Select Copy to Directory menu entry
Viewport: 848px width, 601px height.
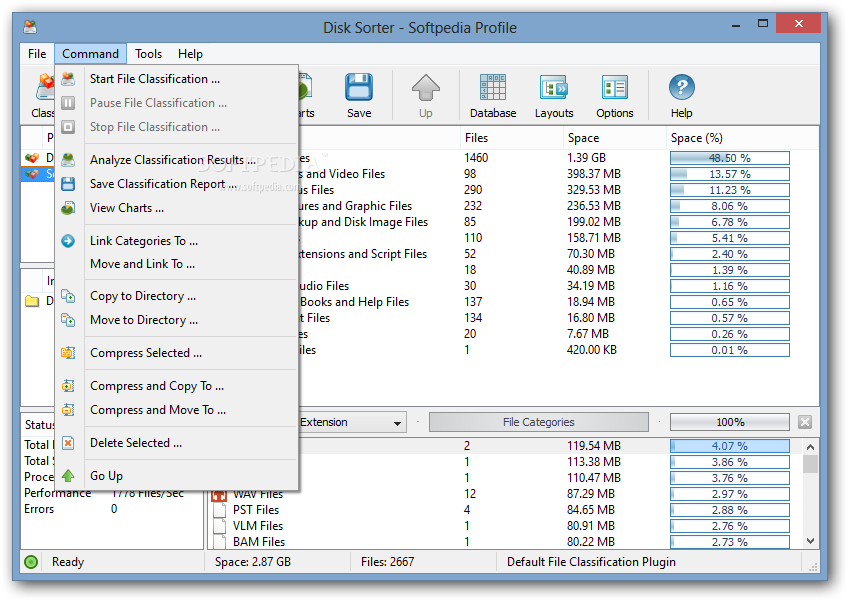click(x=177, y=296)
